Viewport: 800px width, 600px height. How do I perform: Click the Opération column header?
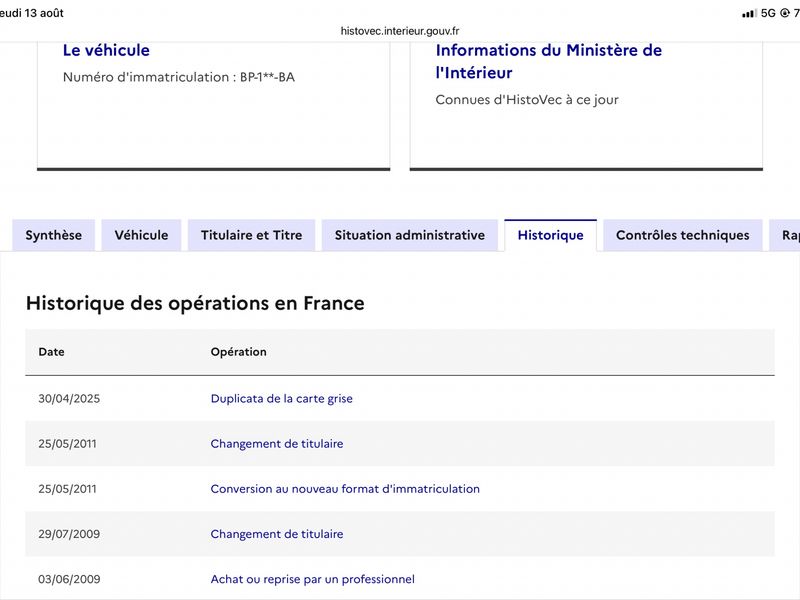click(239, 352)
